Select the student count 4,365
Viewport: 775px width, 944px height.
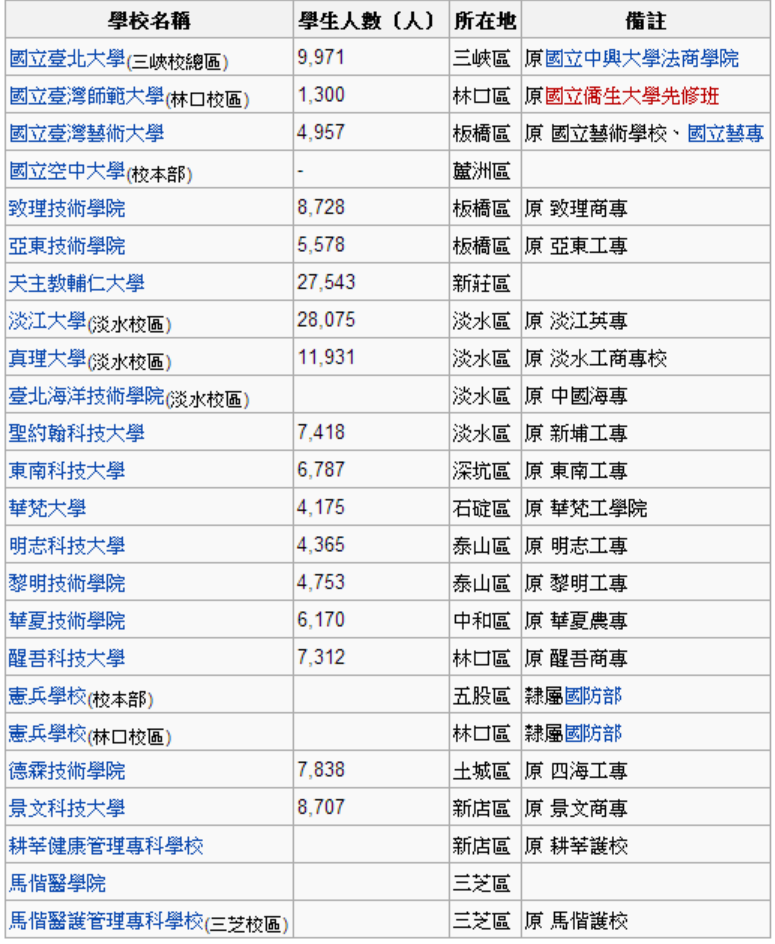click(320, 544)
